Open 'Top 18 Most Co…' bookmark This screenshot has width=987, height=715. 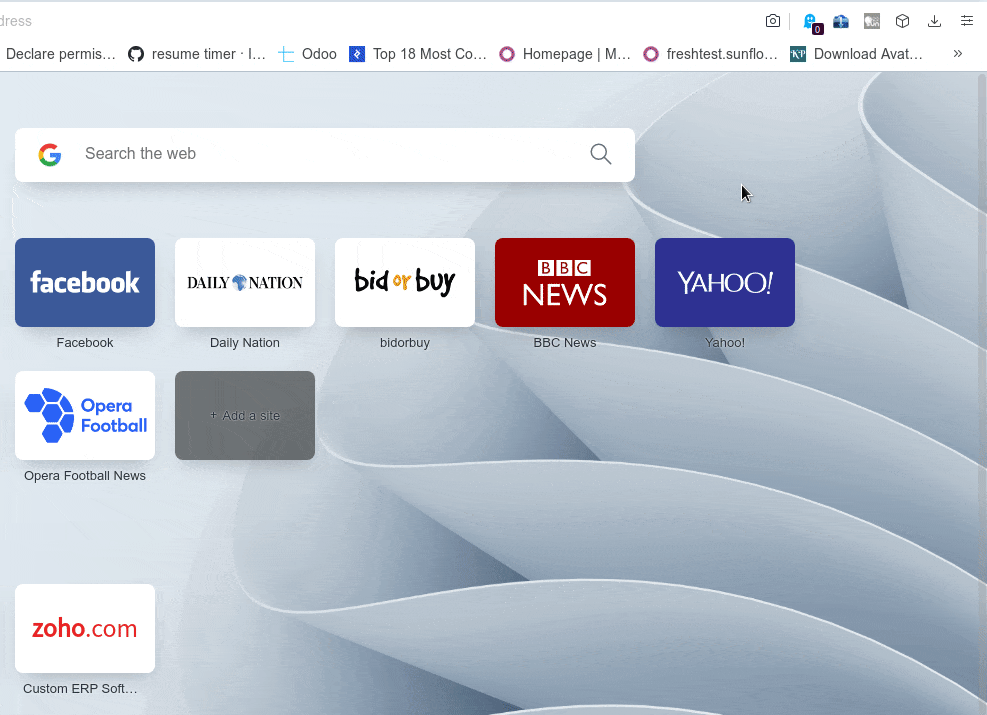click(x=418, y=54)
